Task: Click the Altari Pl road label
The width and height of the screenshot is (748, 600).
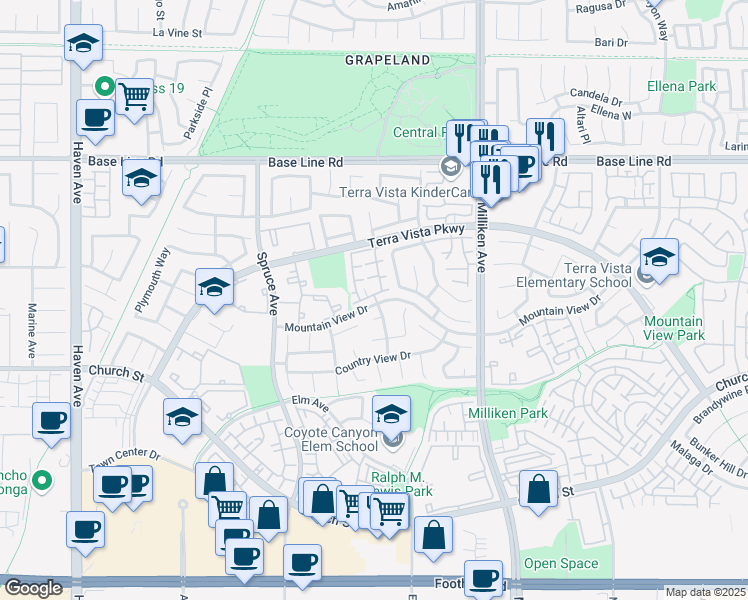Action: click(x=582, y=124)
